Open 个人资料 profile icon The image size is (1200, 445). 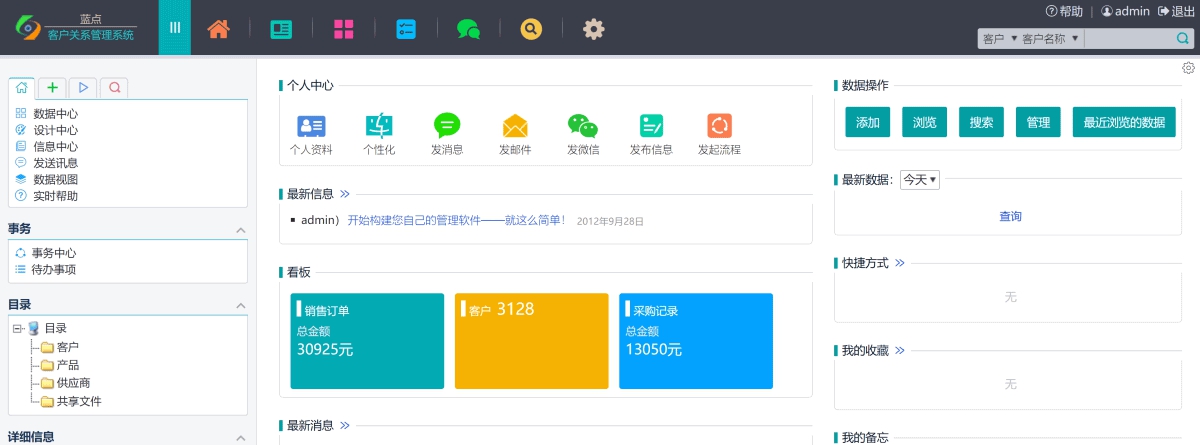point(311,126)
